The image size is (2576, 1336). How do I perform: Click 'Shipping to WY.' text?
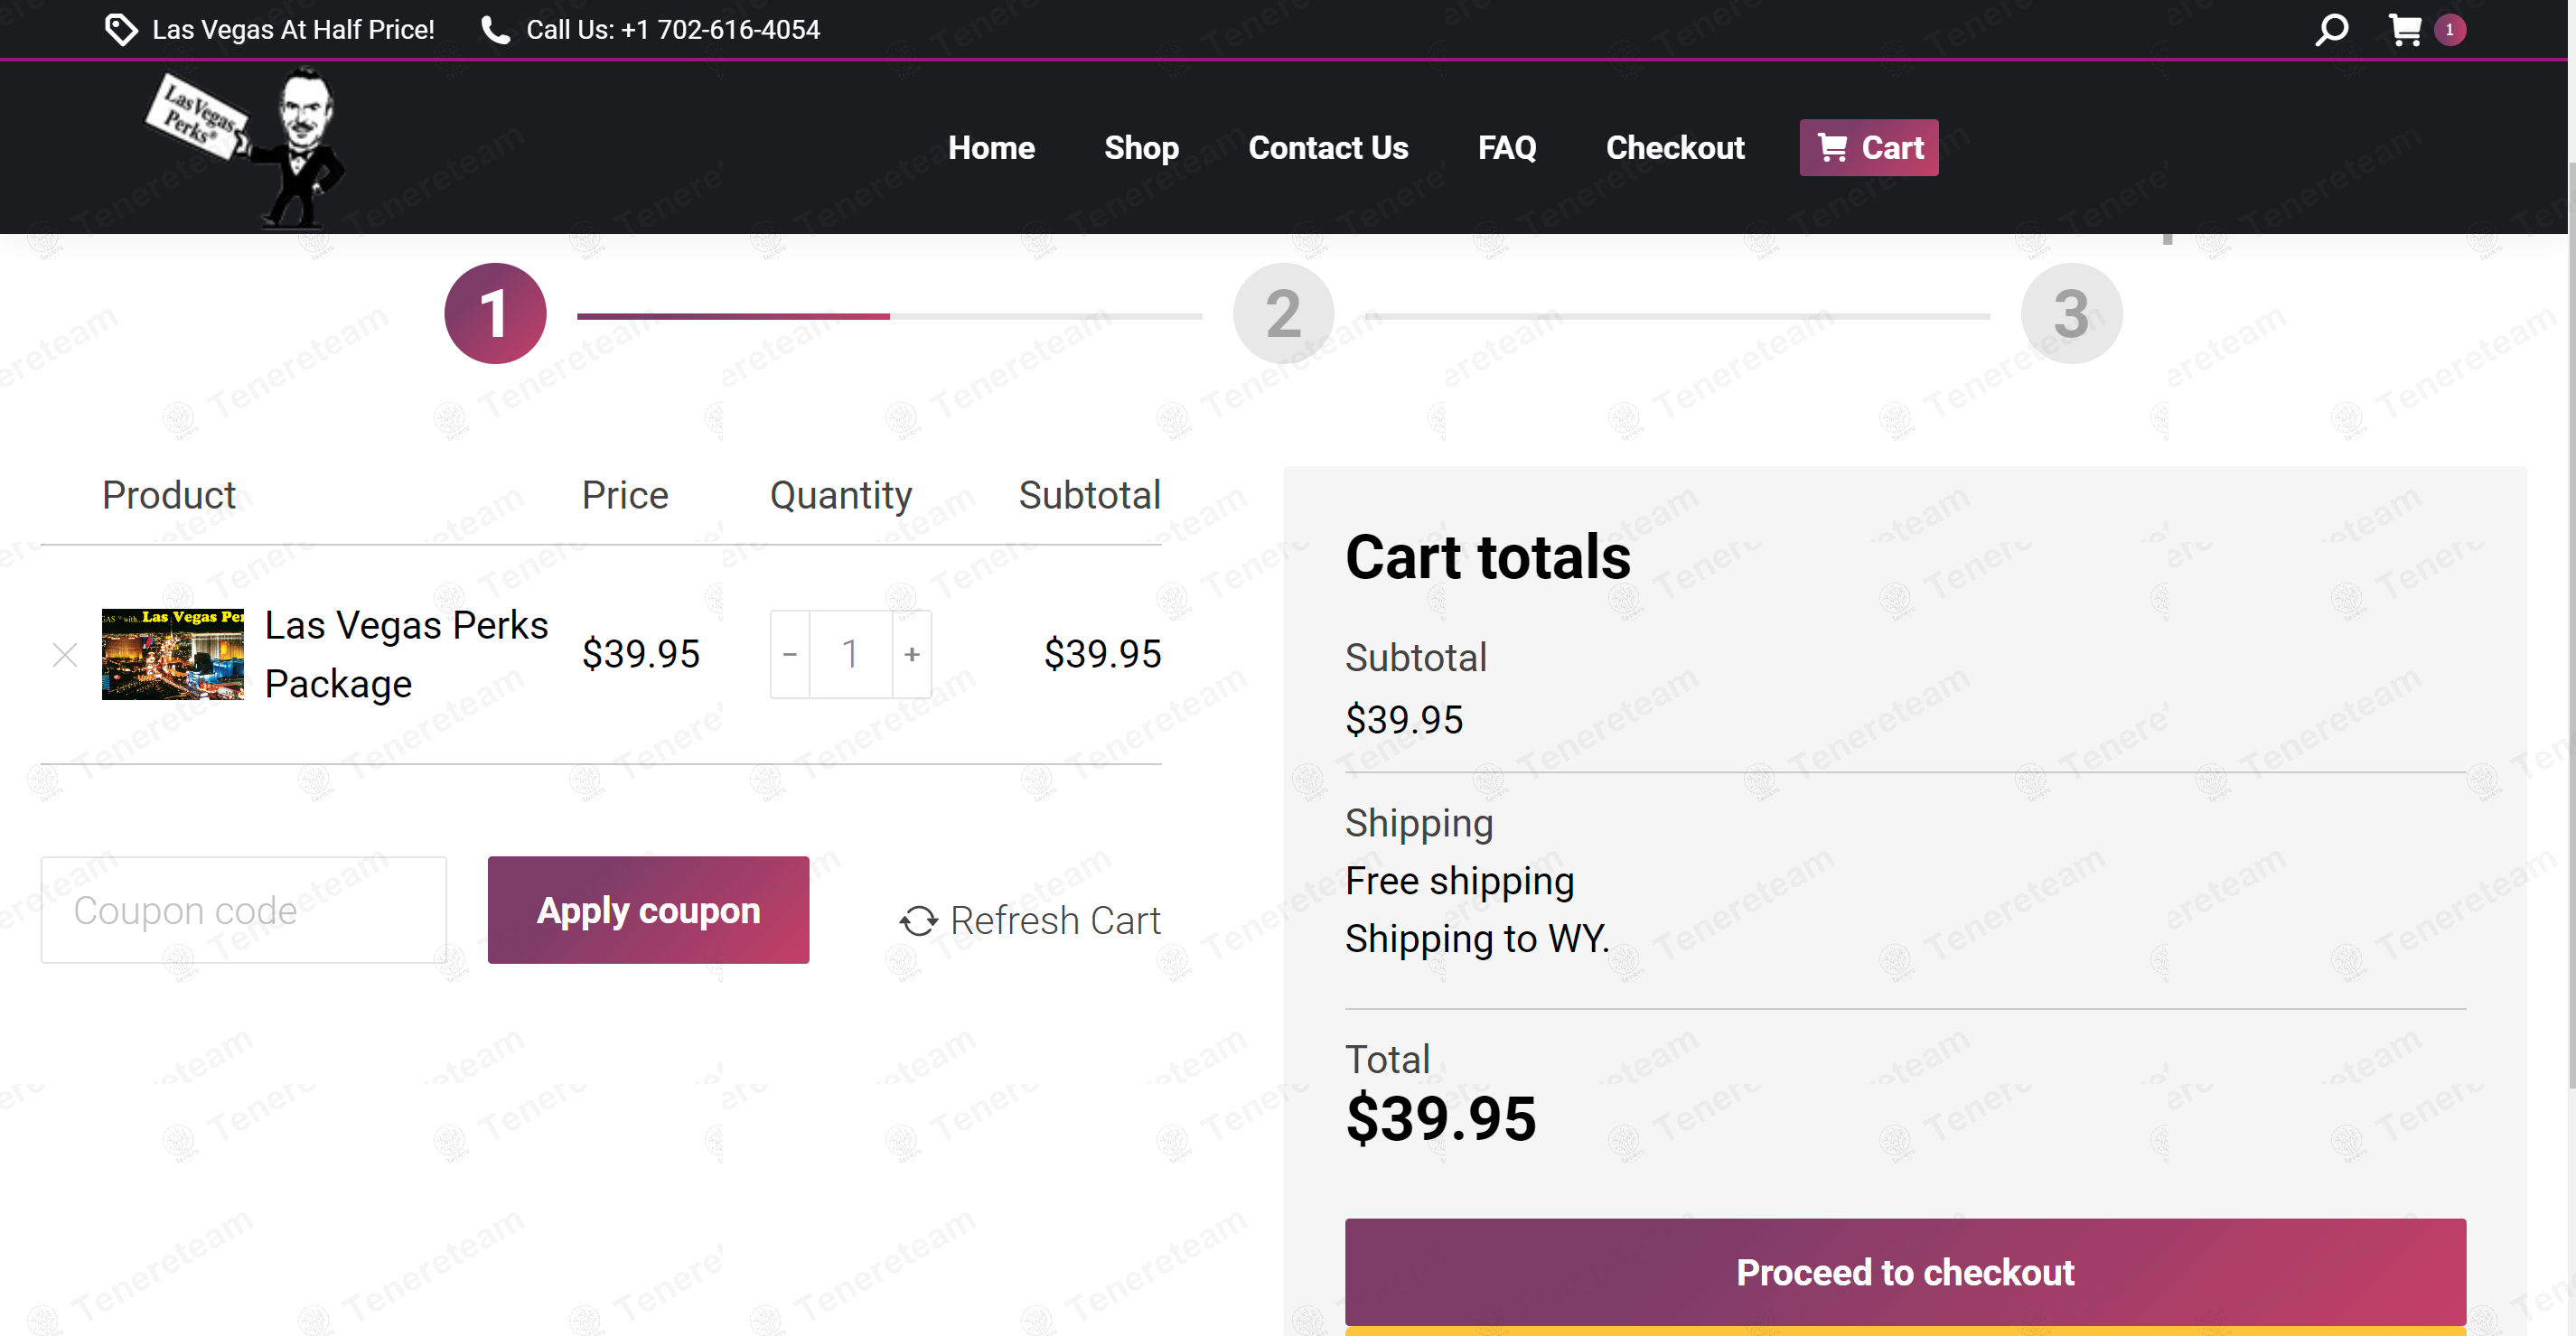pos(1477,939)
